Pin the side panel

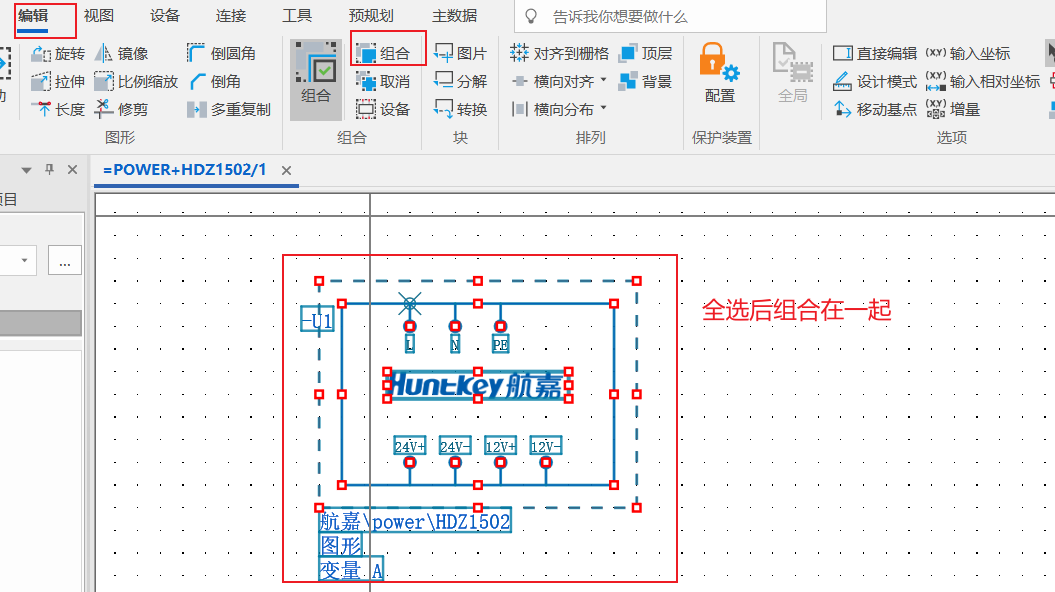point(49,170)
